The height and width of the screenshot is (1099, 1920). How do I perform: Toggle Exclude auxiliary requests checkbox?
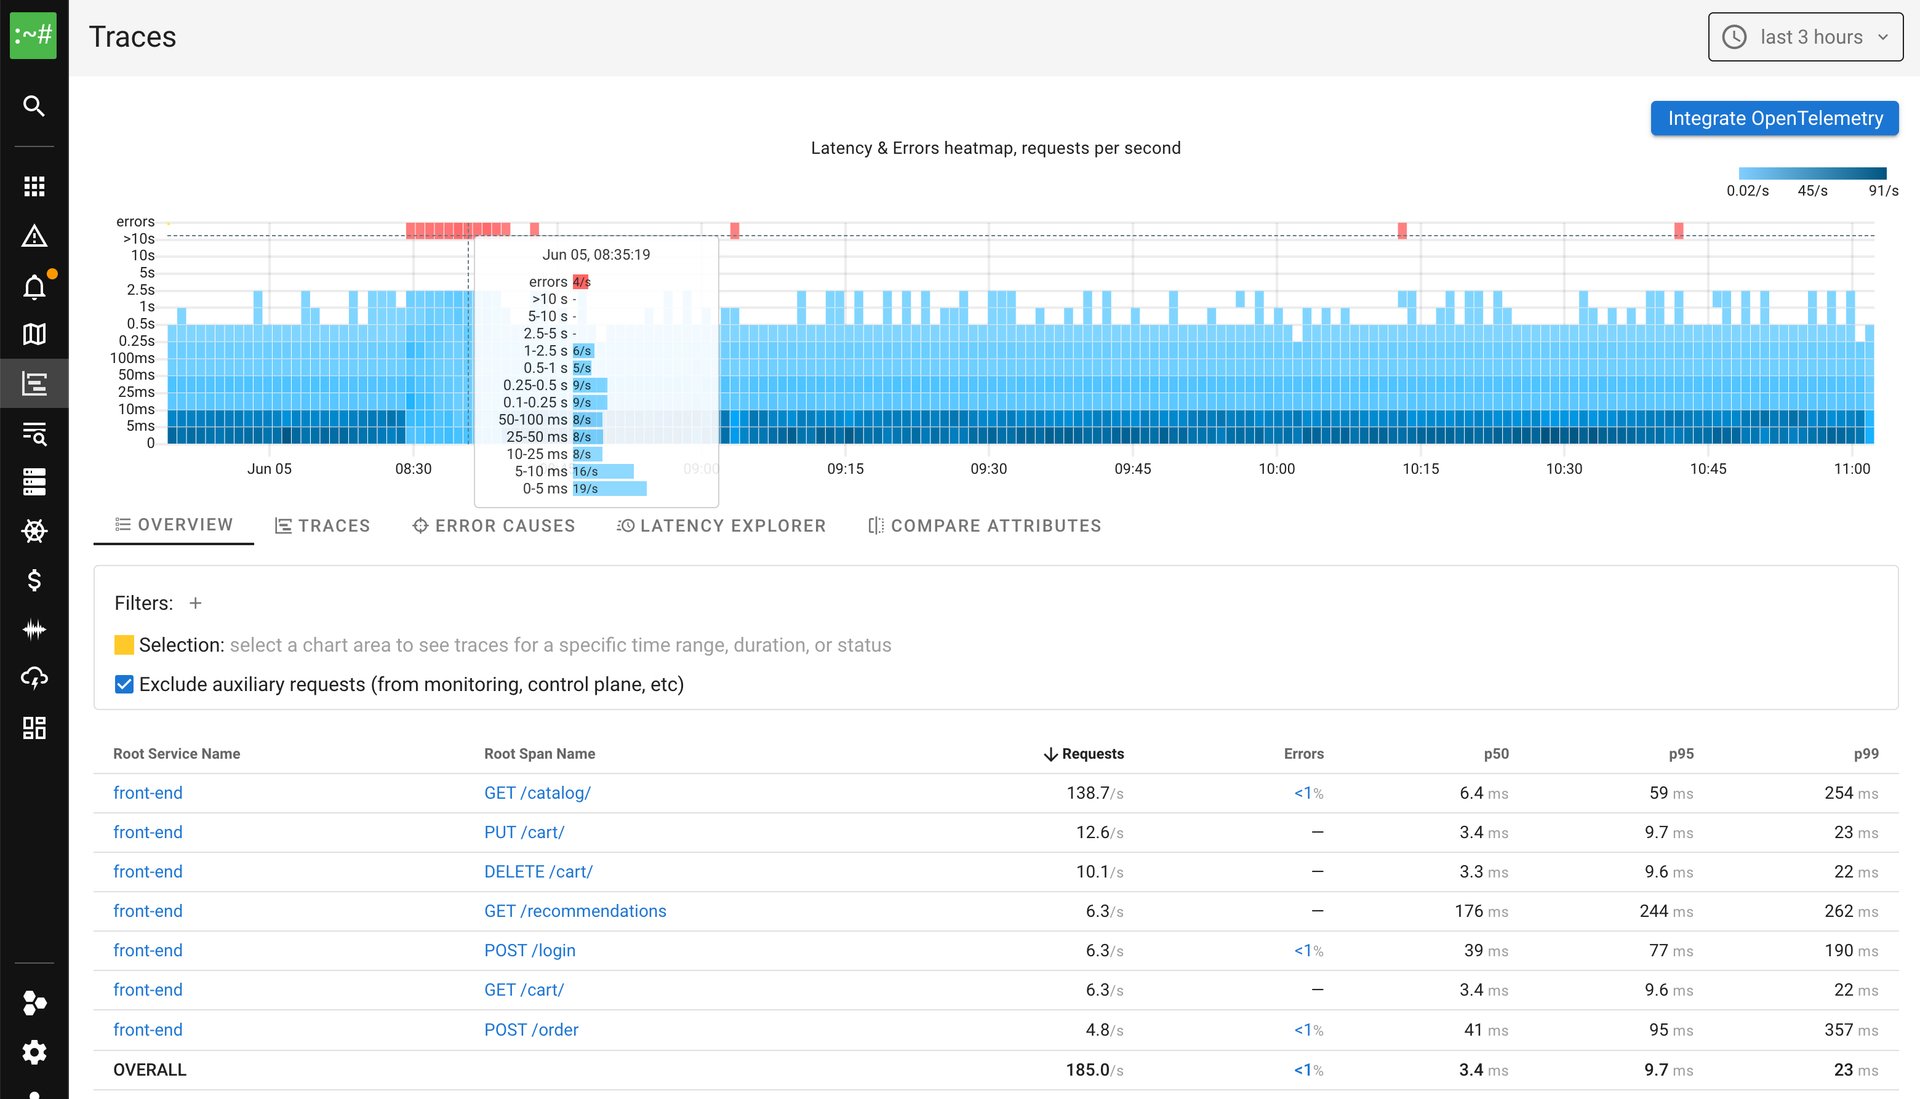pos(124,684)
